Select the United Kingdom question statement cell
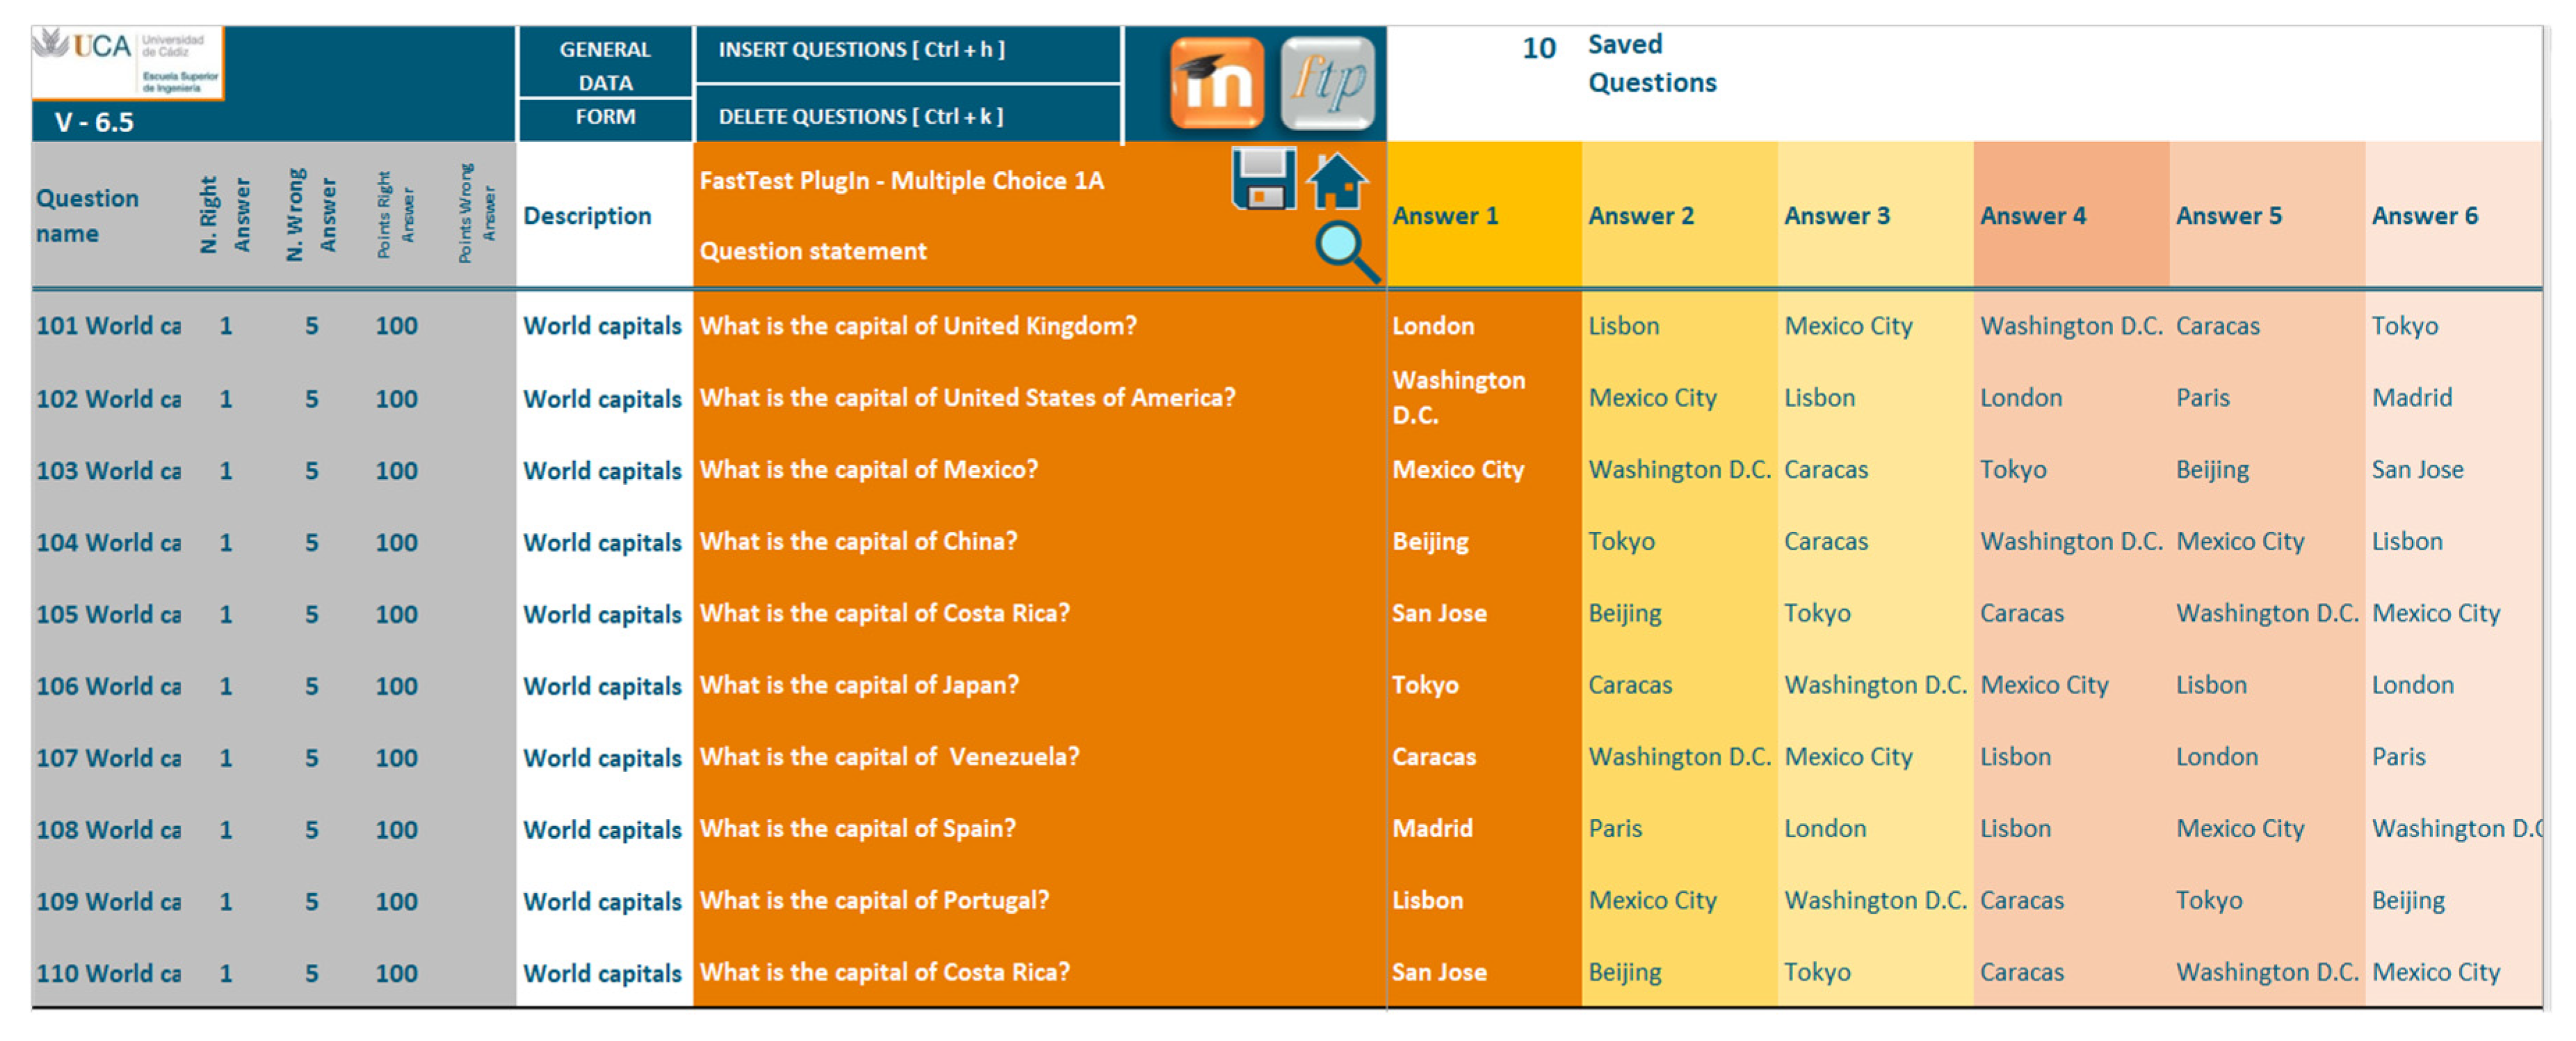This screenshot has width=2576, height=1041. coord(917,326)
